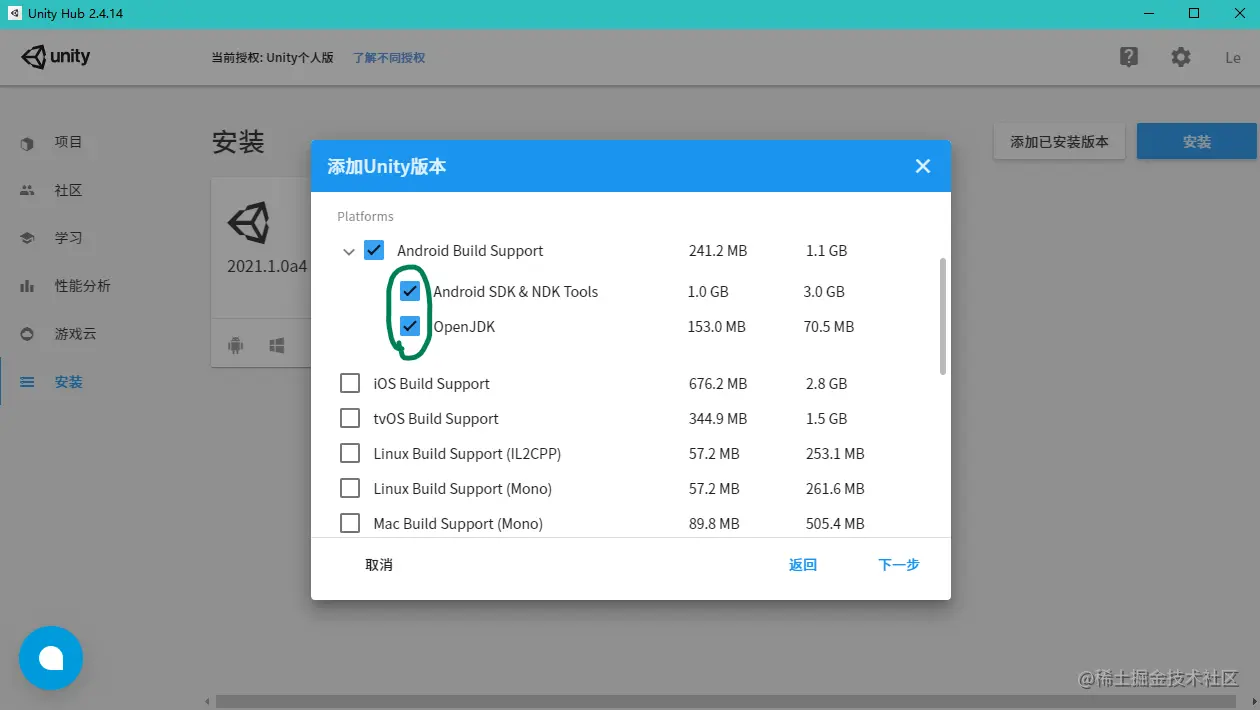The width and height of the screenshot is (1260, 710).
Task: Click the 70.5 MB OpenJDK install size
Action: [x=830, y=327]
